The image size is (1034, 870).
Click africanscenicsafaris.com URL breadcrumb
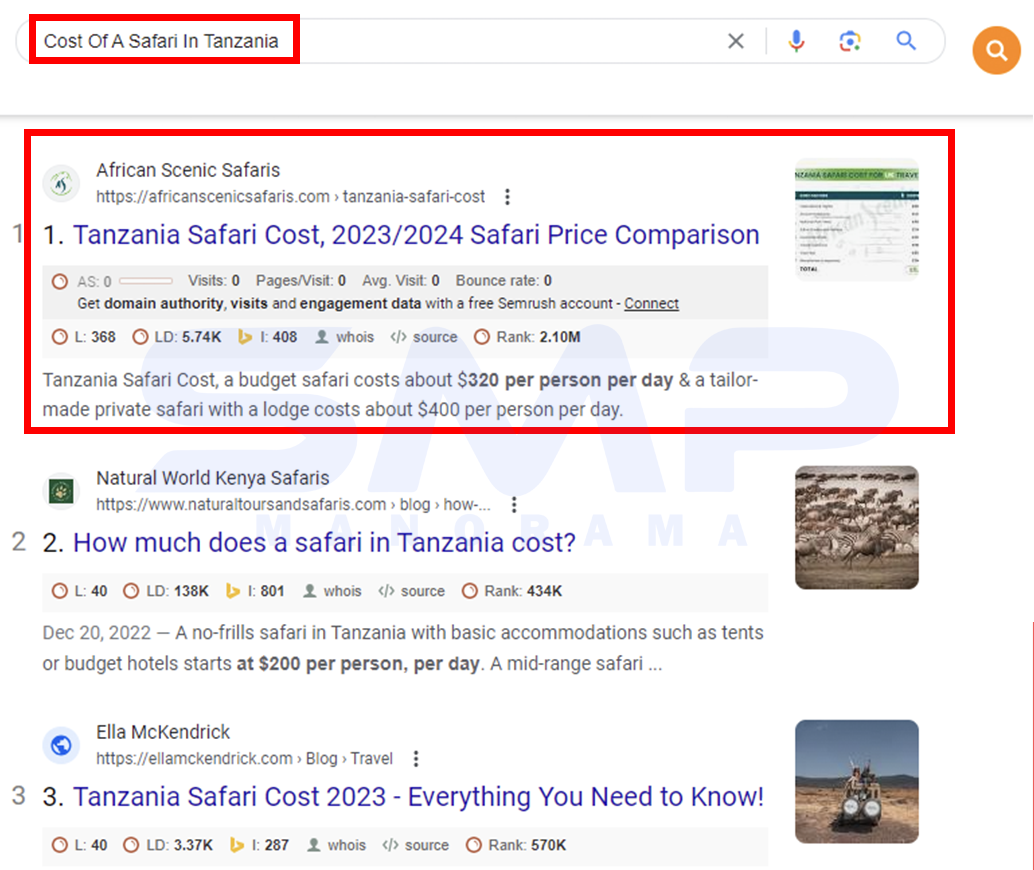pos(290,197)
